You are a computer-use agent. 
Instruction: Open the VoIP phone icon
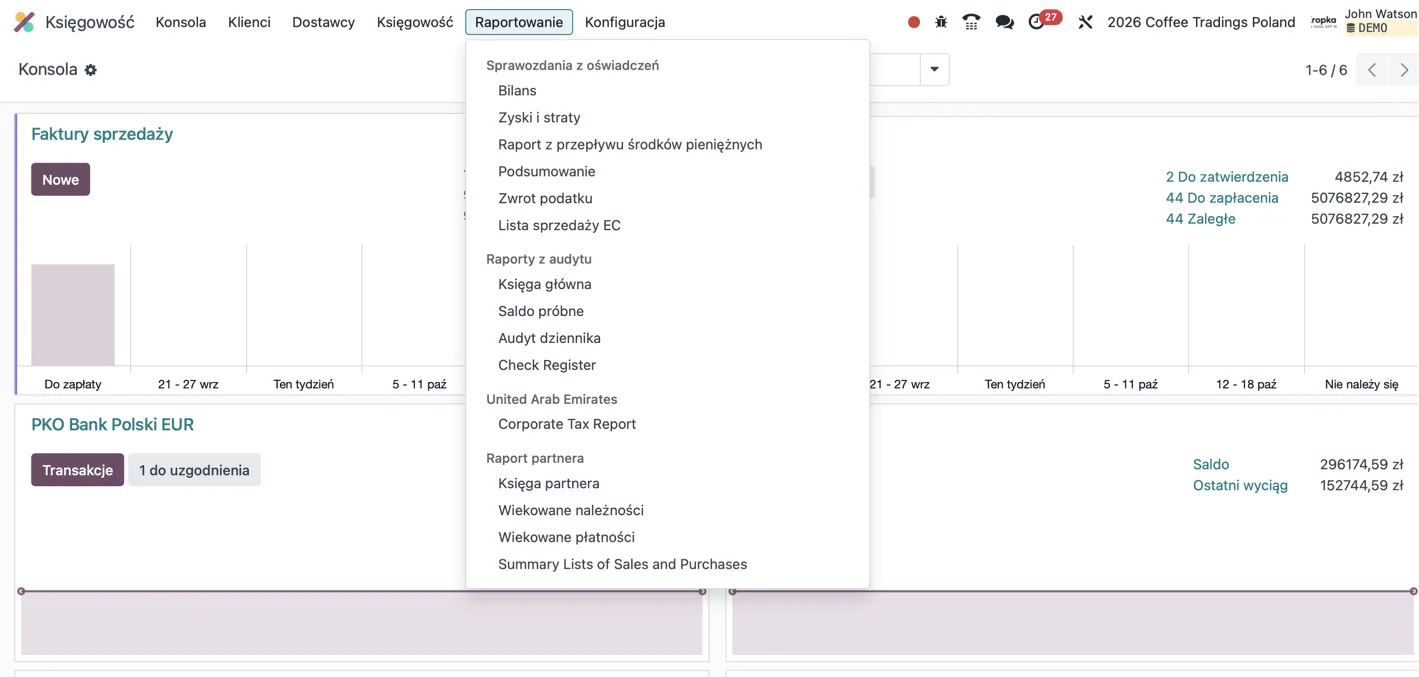971,22
